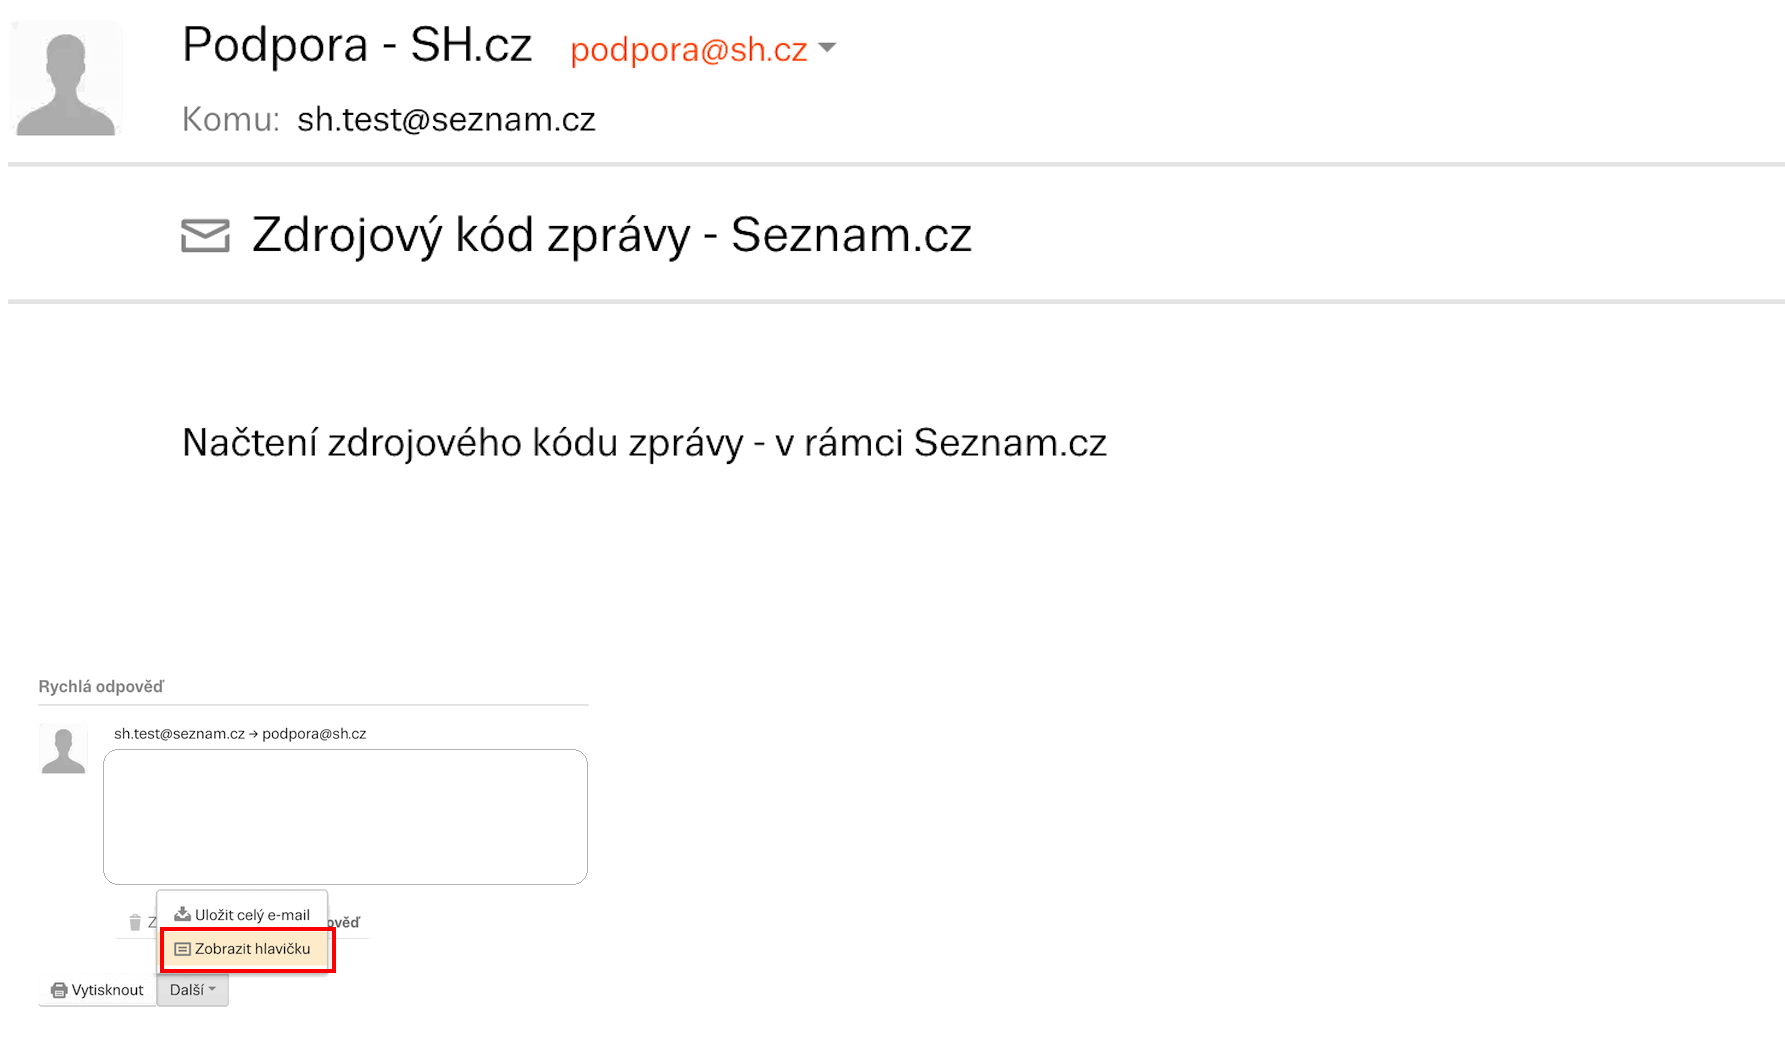Click the sh.test@seznam.cz → podpora@sh.cz reply label
Screen dimensions: 1785x1038
pos(240,734)
